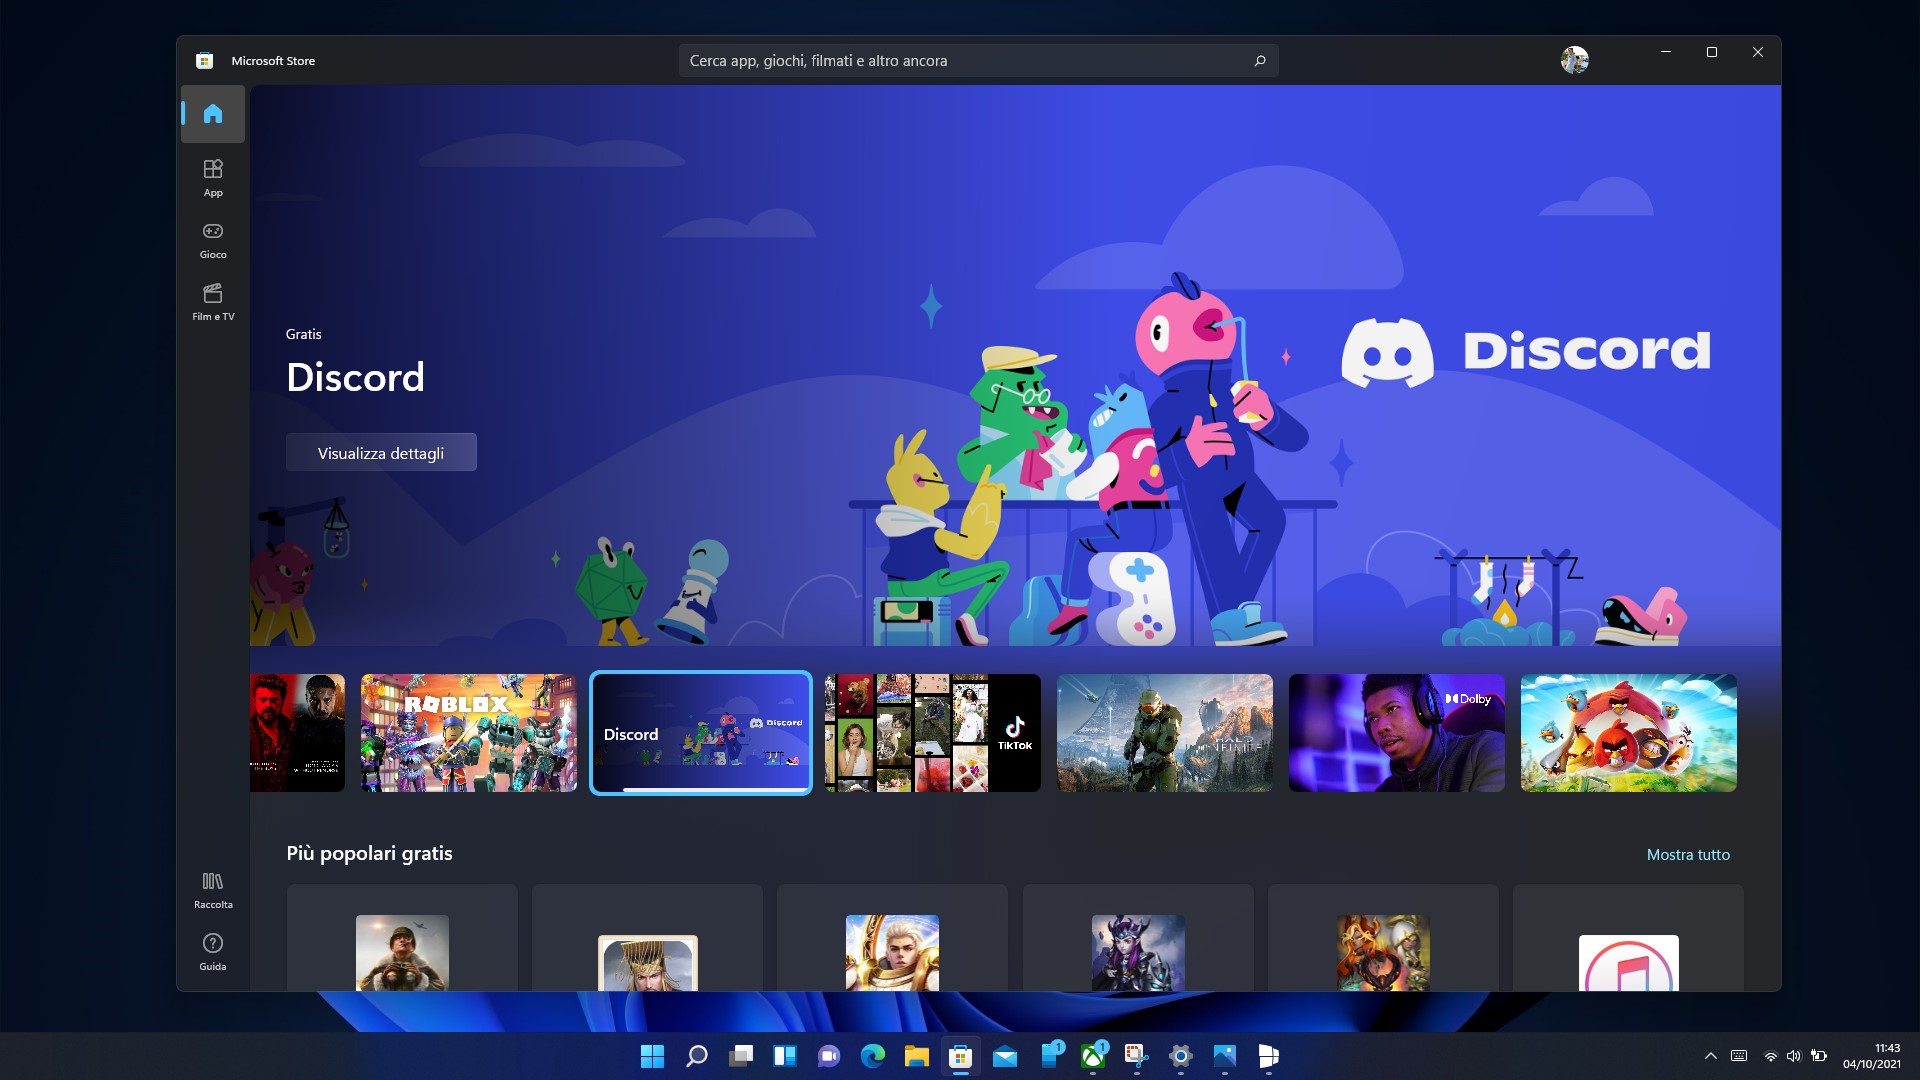Open Settings gear from taskbar

coord(1181,1056)
